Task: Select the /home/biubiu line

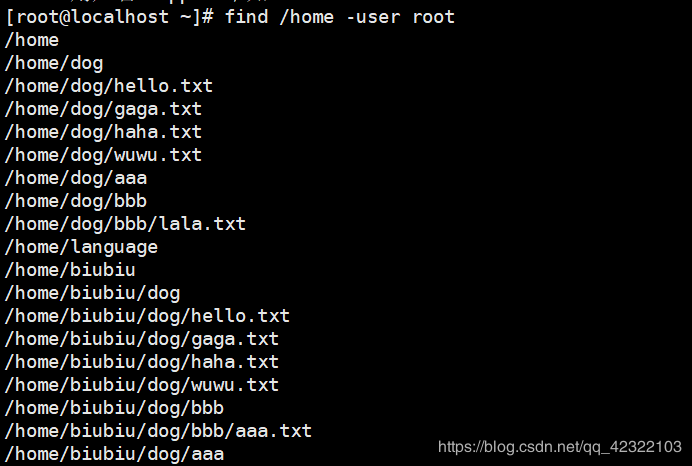Action: tap(70, 270)
